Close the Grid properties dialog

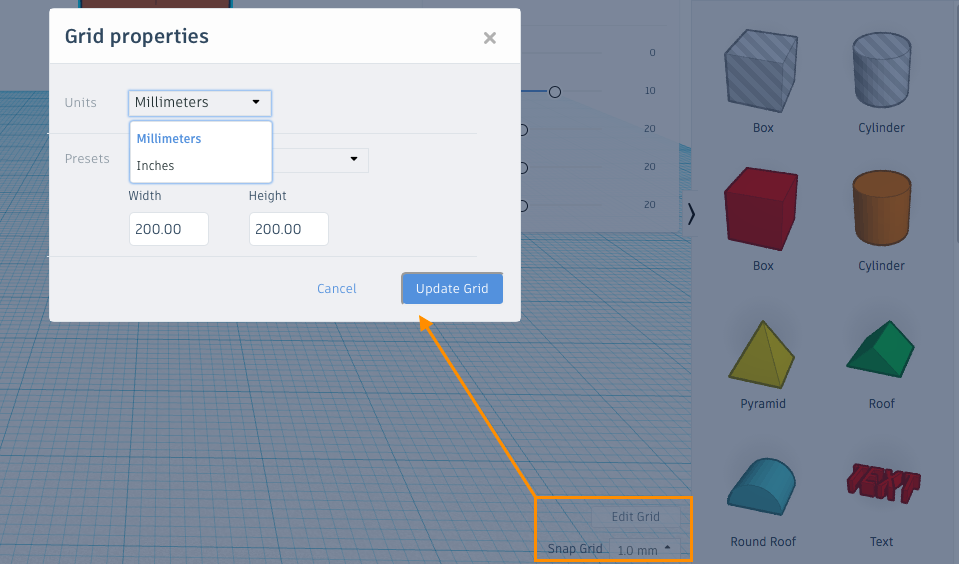coord(489,38)
